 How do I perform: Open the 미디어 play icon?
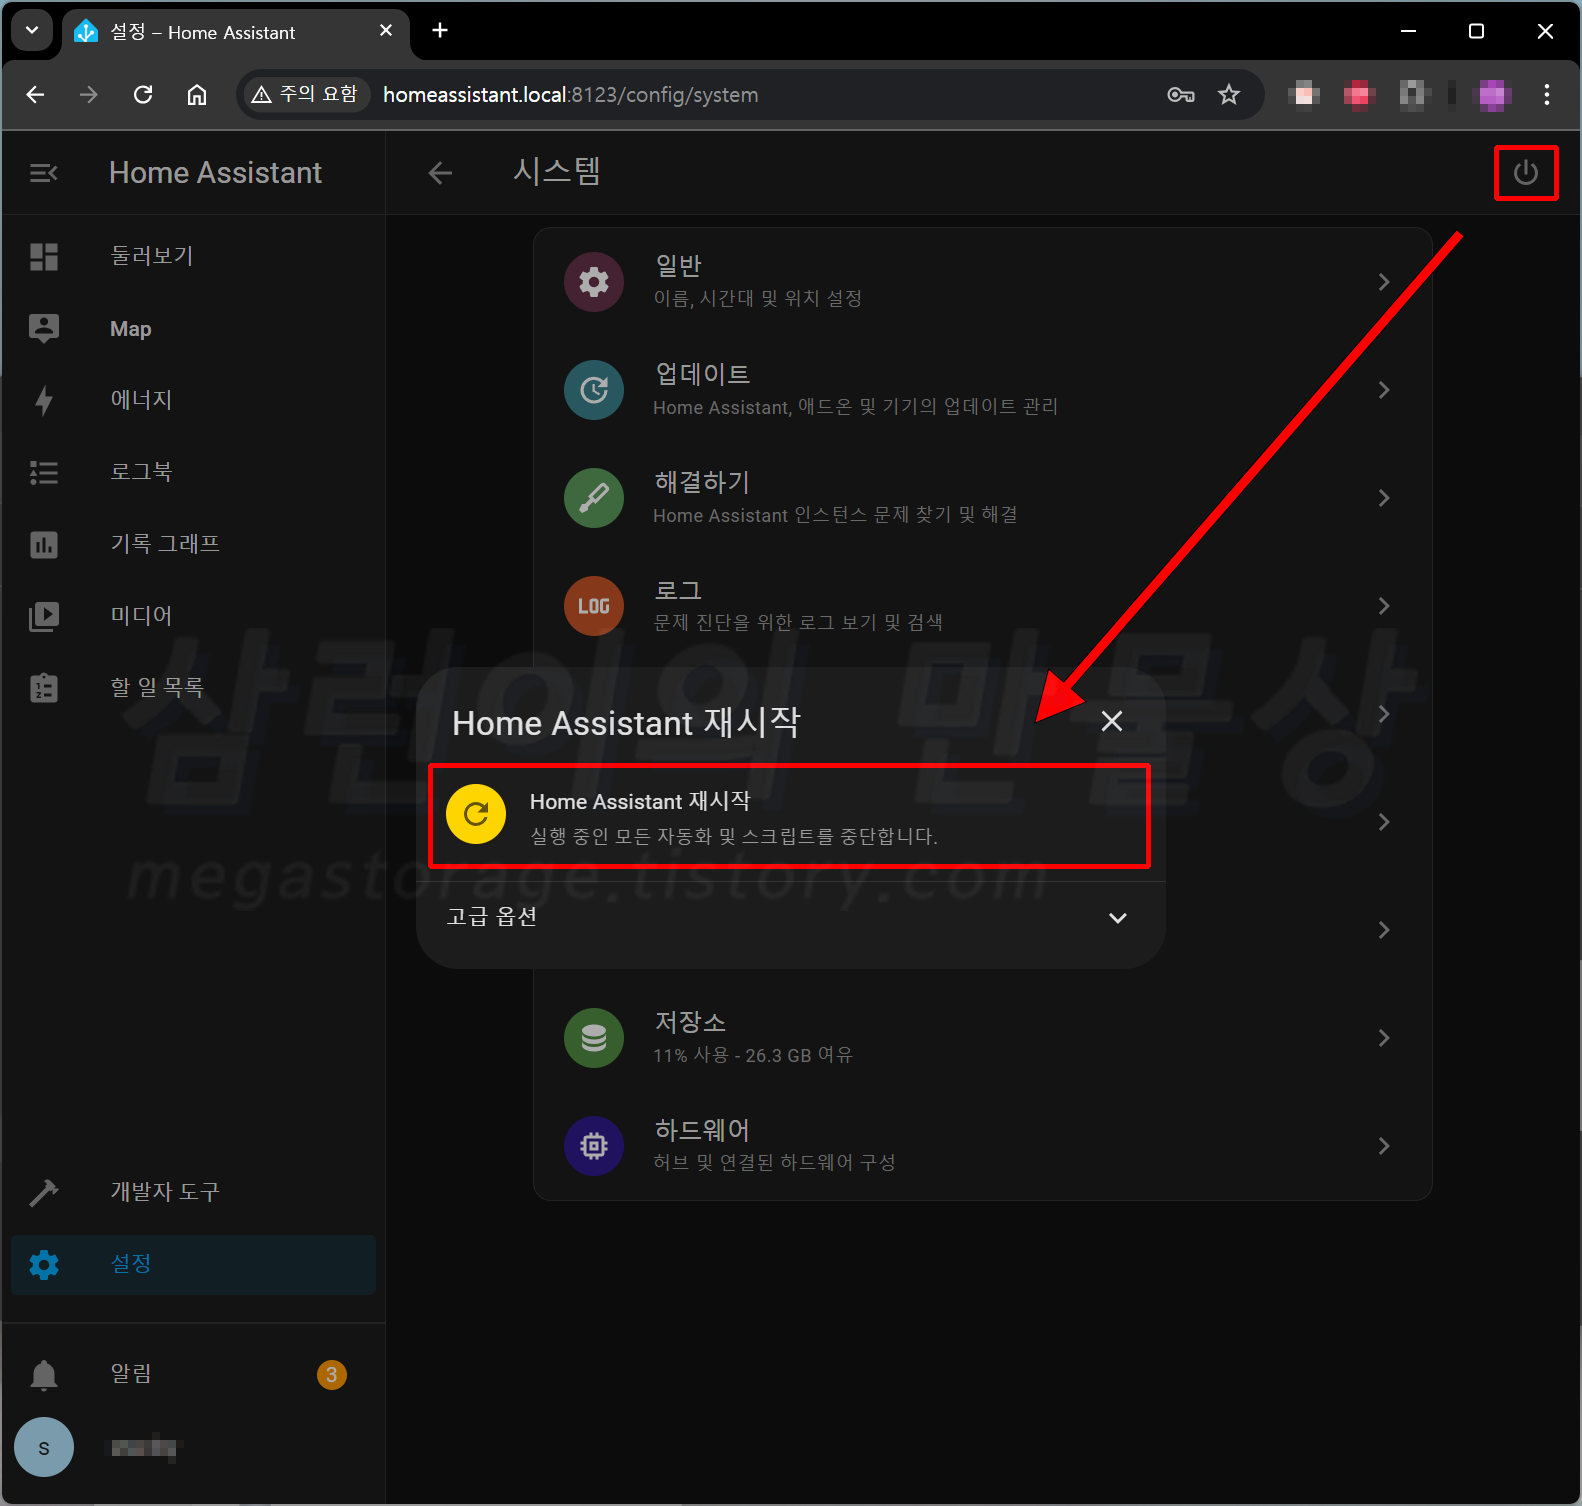pyautogui.click(x=44, y=616)
